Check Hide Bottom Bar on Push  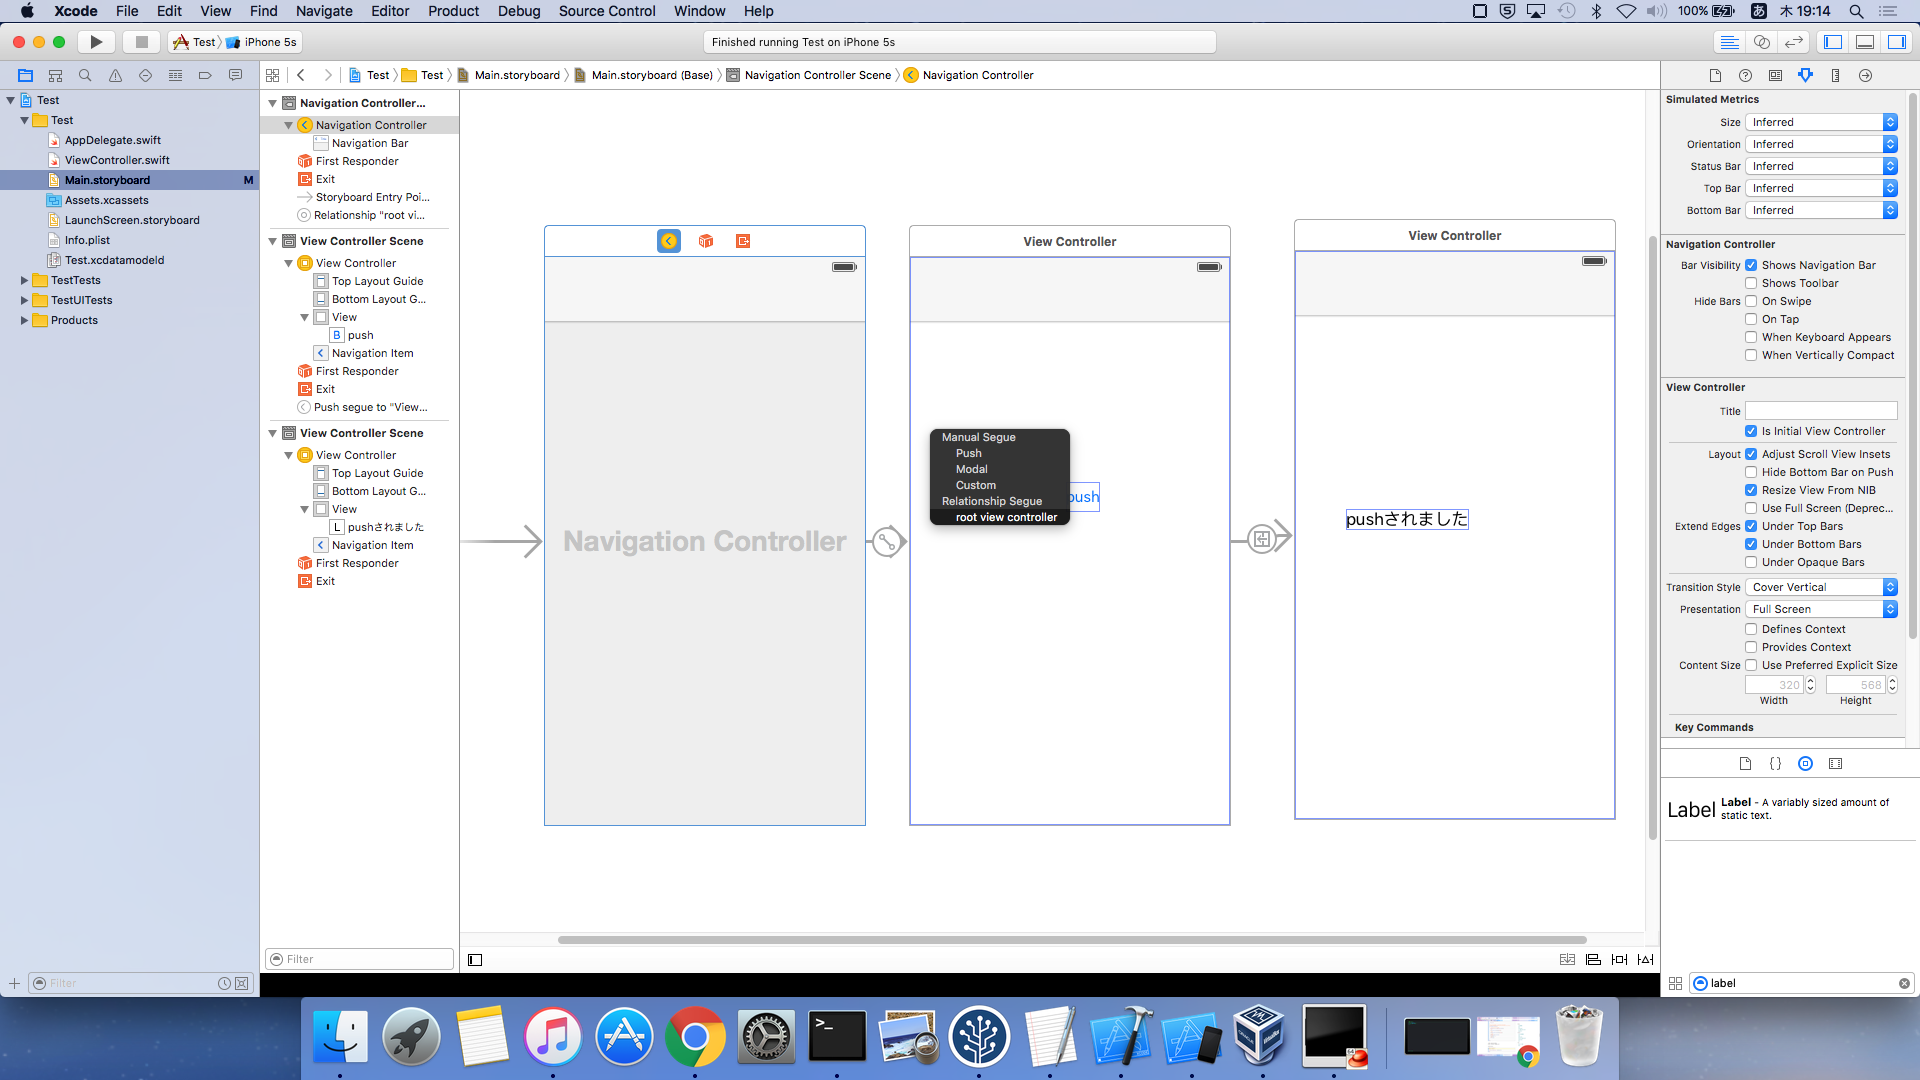point(1752,472)
